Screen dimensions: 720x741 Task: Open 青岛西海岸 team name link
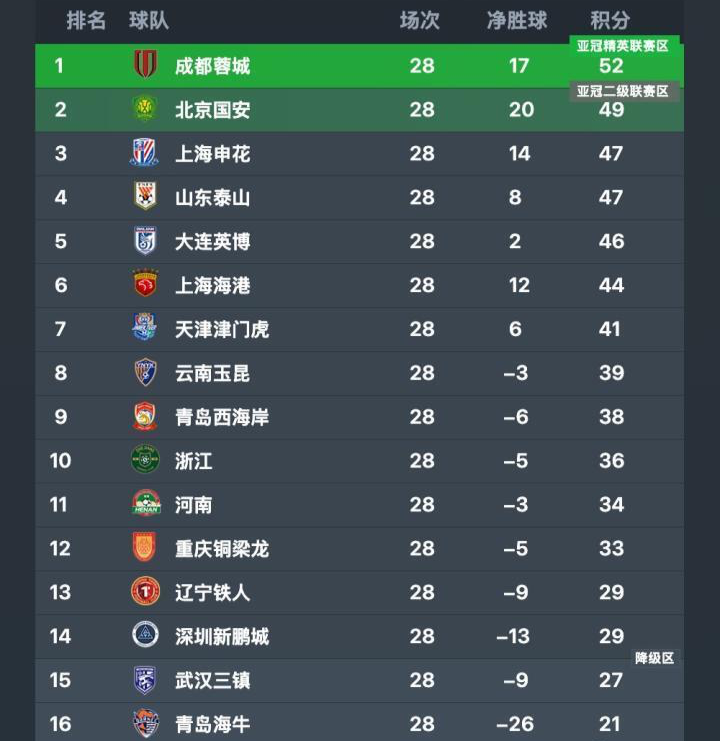(x=222, y=417)
